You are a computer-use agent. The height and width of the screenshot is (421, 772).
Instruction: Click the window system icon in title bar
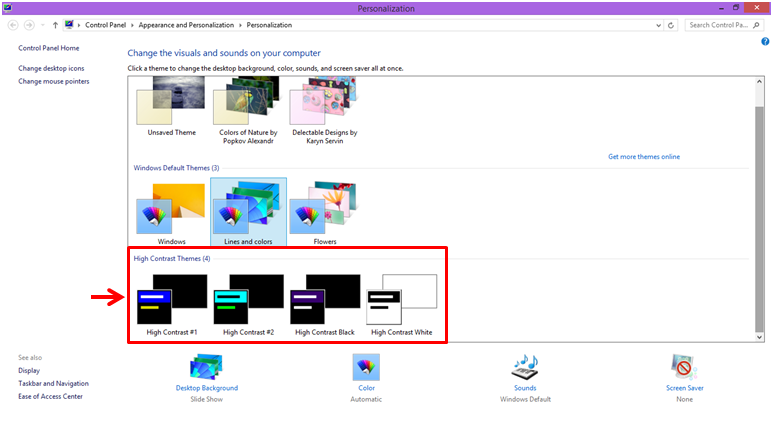7,7
